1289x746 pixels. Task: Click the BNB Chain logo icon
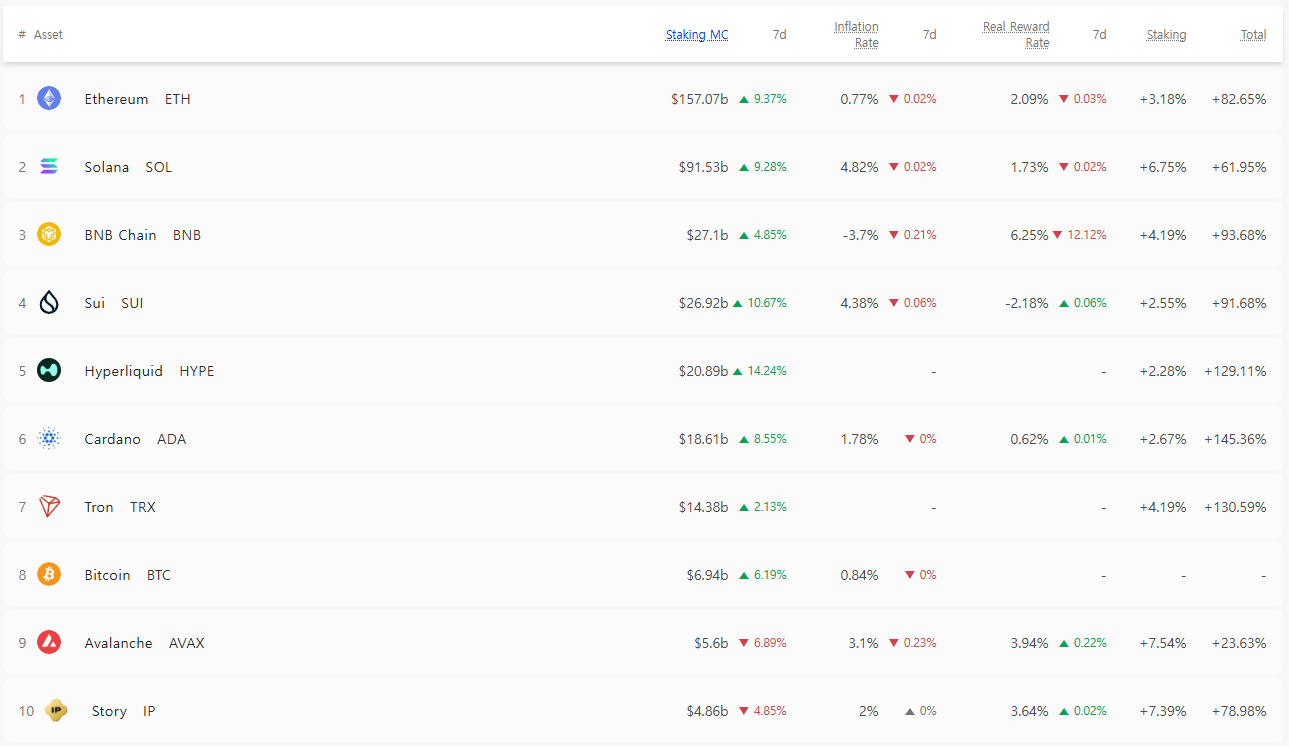[x=49, y=234]
